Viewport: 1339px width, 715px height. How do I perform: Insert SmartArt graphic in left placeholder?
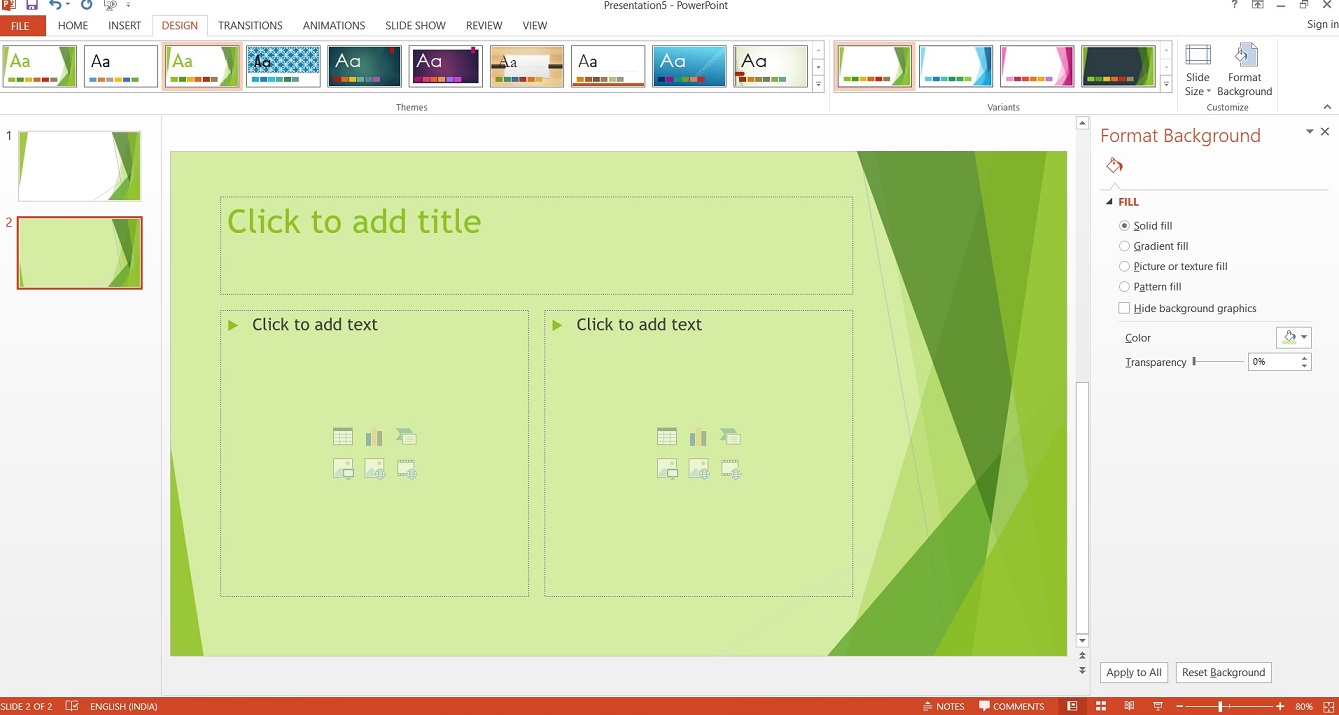(406, 437)
